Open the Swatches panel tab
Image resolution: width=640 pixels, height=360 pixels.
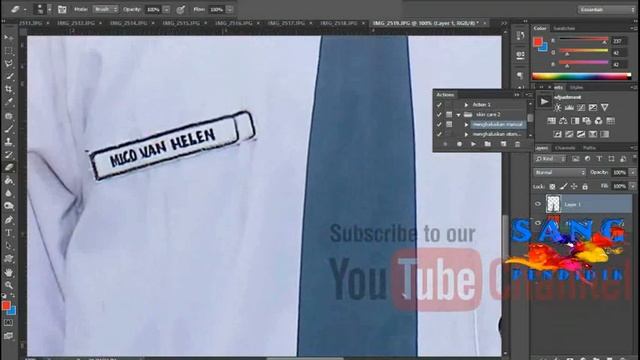[564, 28]
